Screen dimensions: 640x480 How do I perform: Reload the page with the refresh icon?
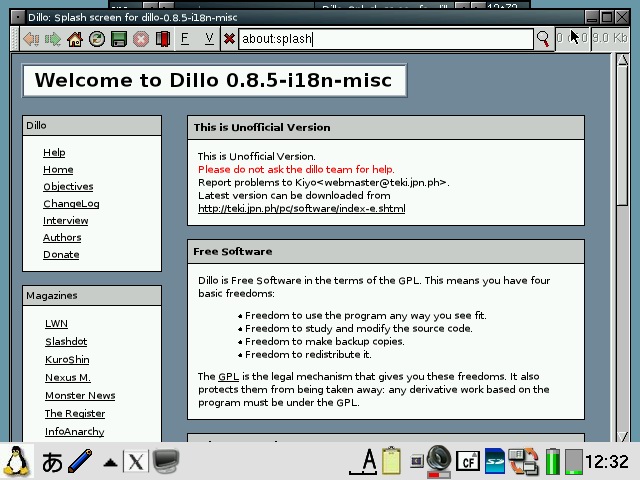pyautogui.click(x=97, y=39)
